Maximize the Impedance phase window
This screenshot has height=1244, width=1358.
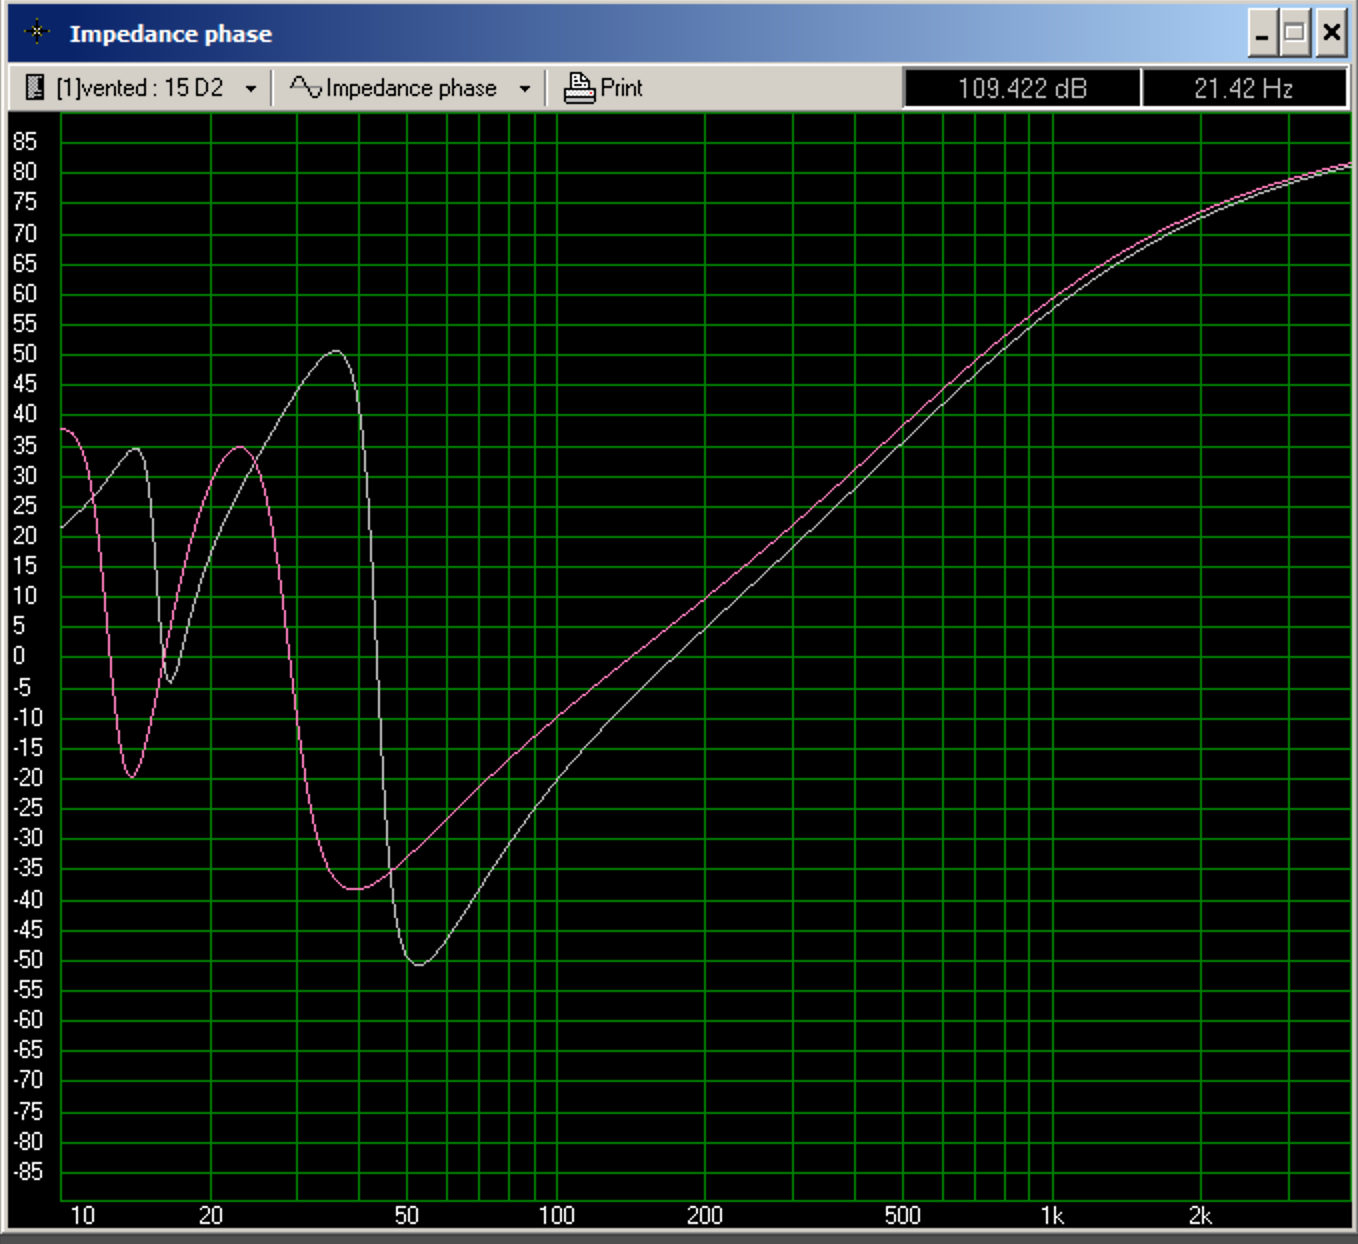click(x=1295, y=34)
